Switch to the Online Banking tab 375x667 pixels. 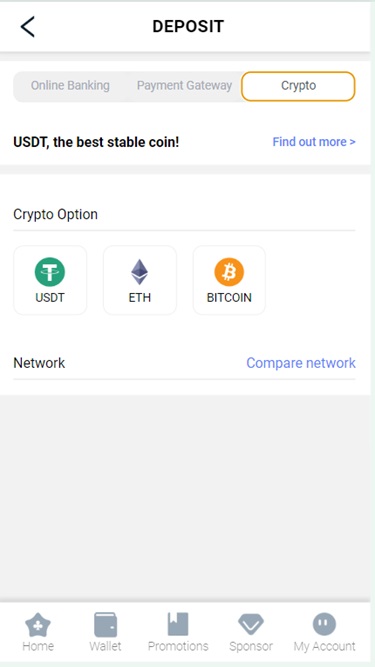(x=70, y=86)
